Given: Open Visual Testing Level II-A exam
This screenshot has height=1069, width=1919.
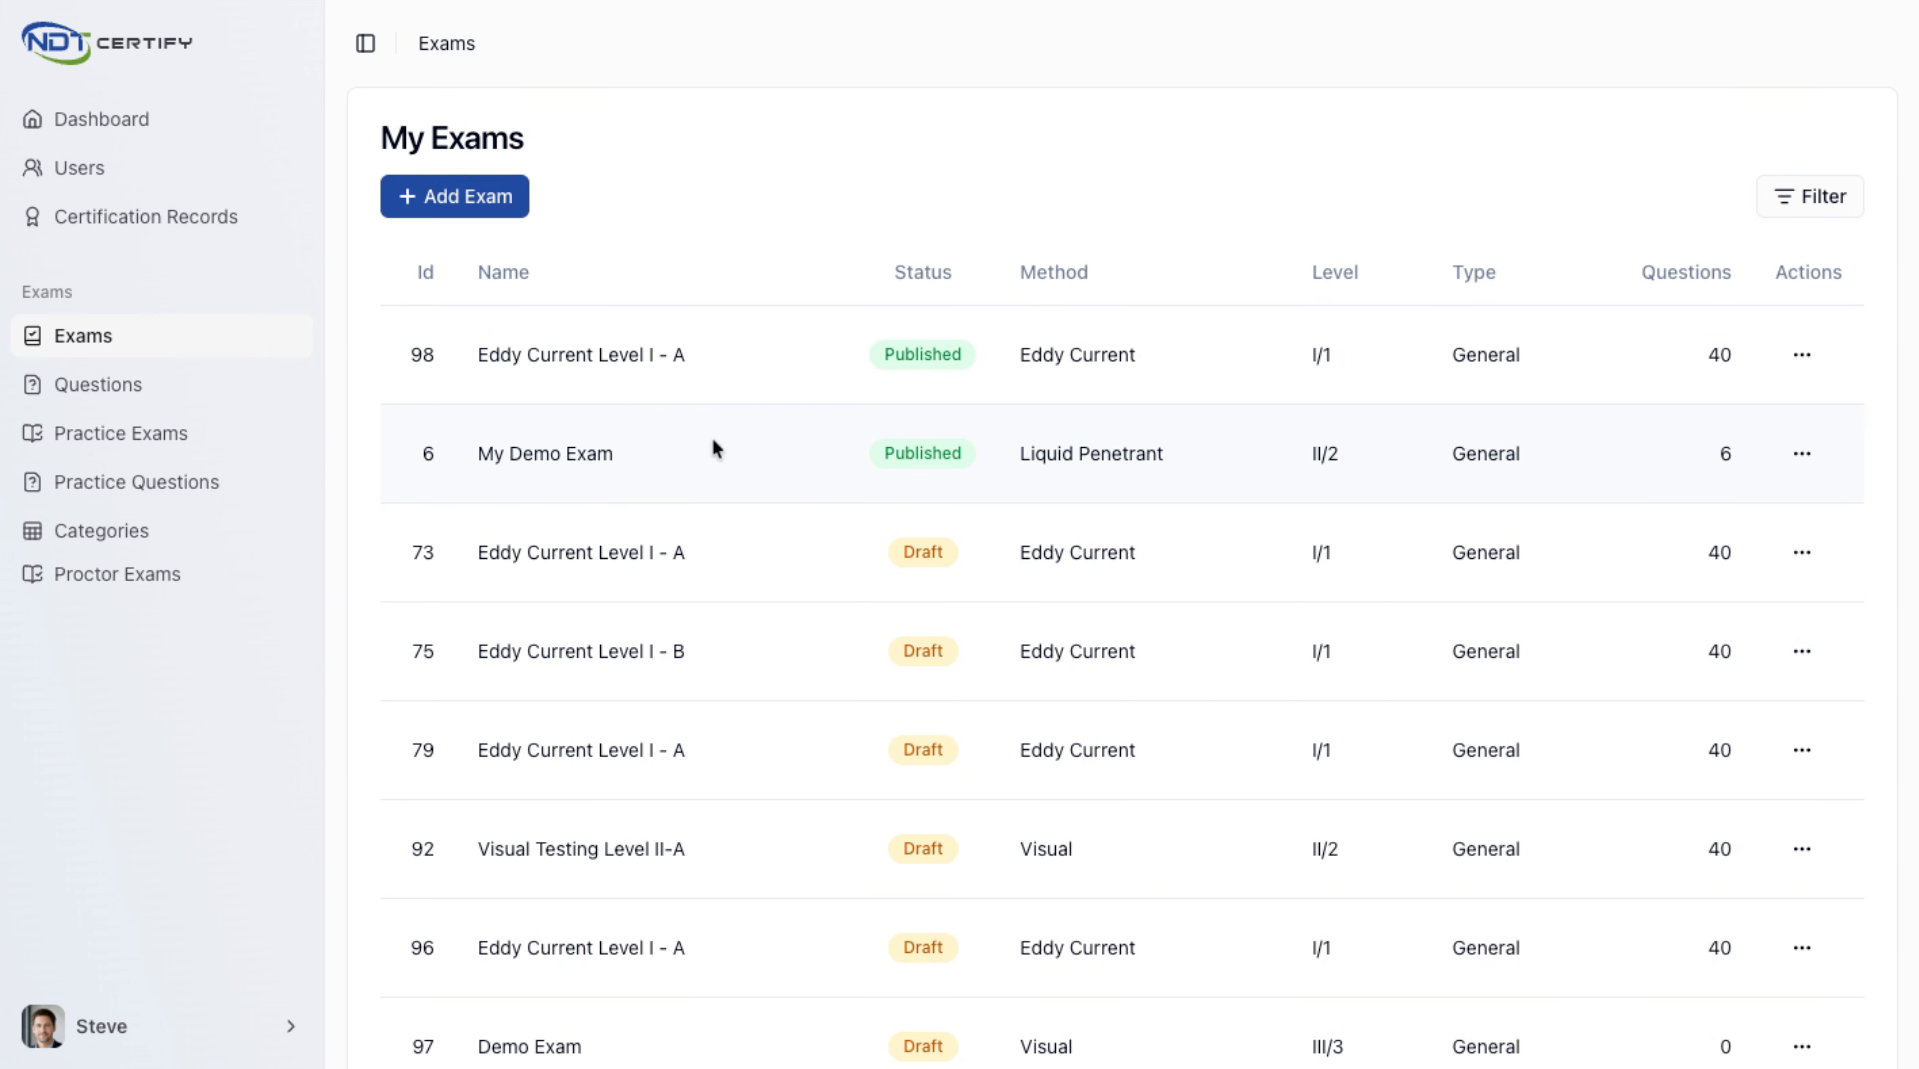Looking at the screenshot, I should point(581,849).
